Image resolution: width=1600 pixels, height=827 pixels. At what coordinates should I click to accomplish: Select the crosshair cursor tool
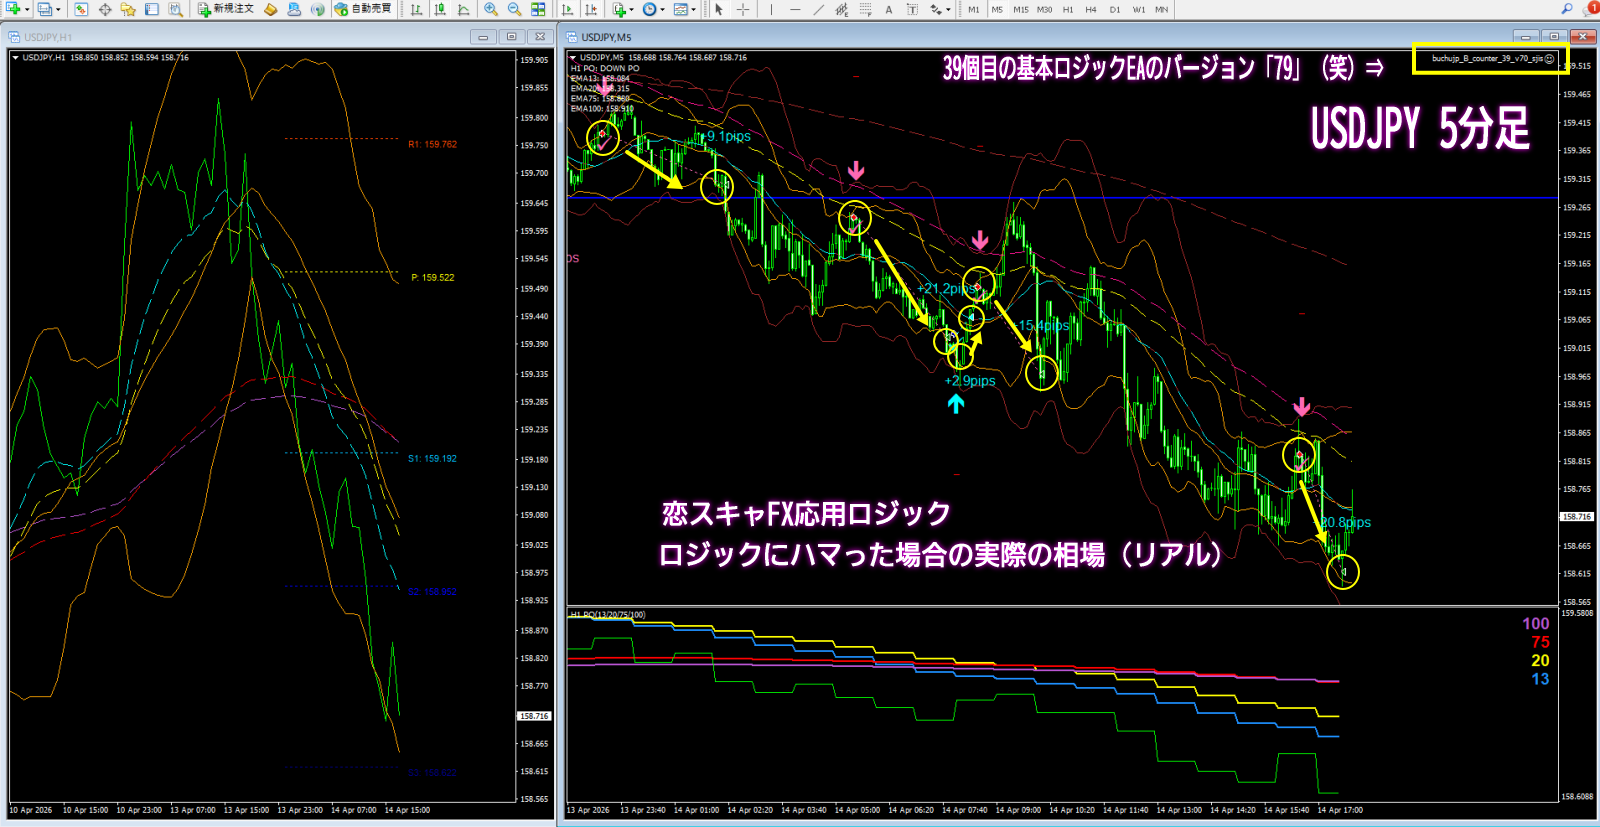coord(743,9)
